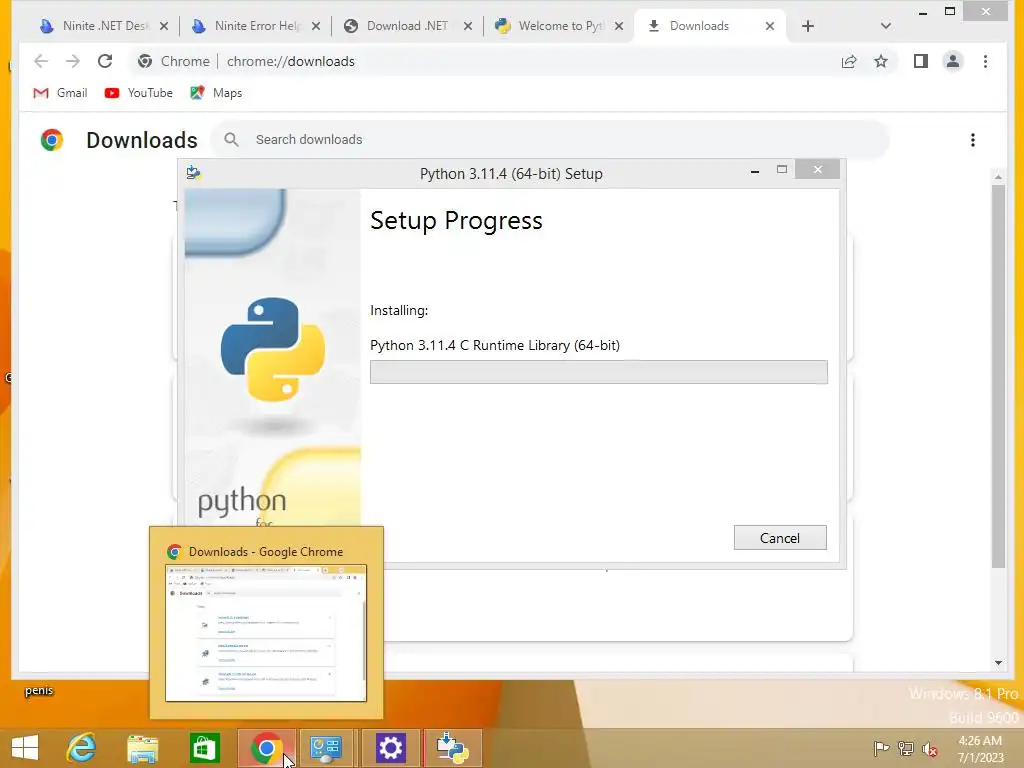
Task: Click the scrollbar down arrow on Downloads page
Action: tap(998, 663)
